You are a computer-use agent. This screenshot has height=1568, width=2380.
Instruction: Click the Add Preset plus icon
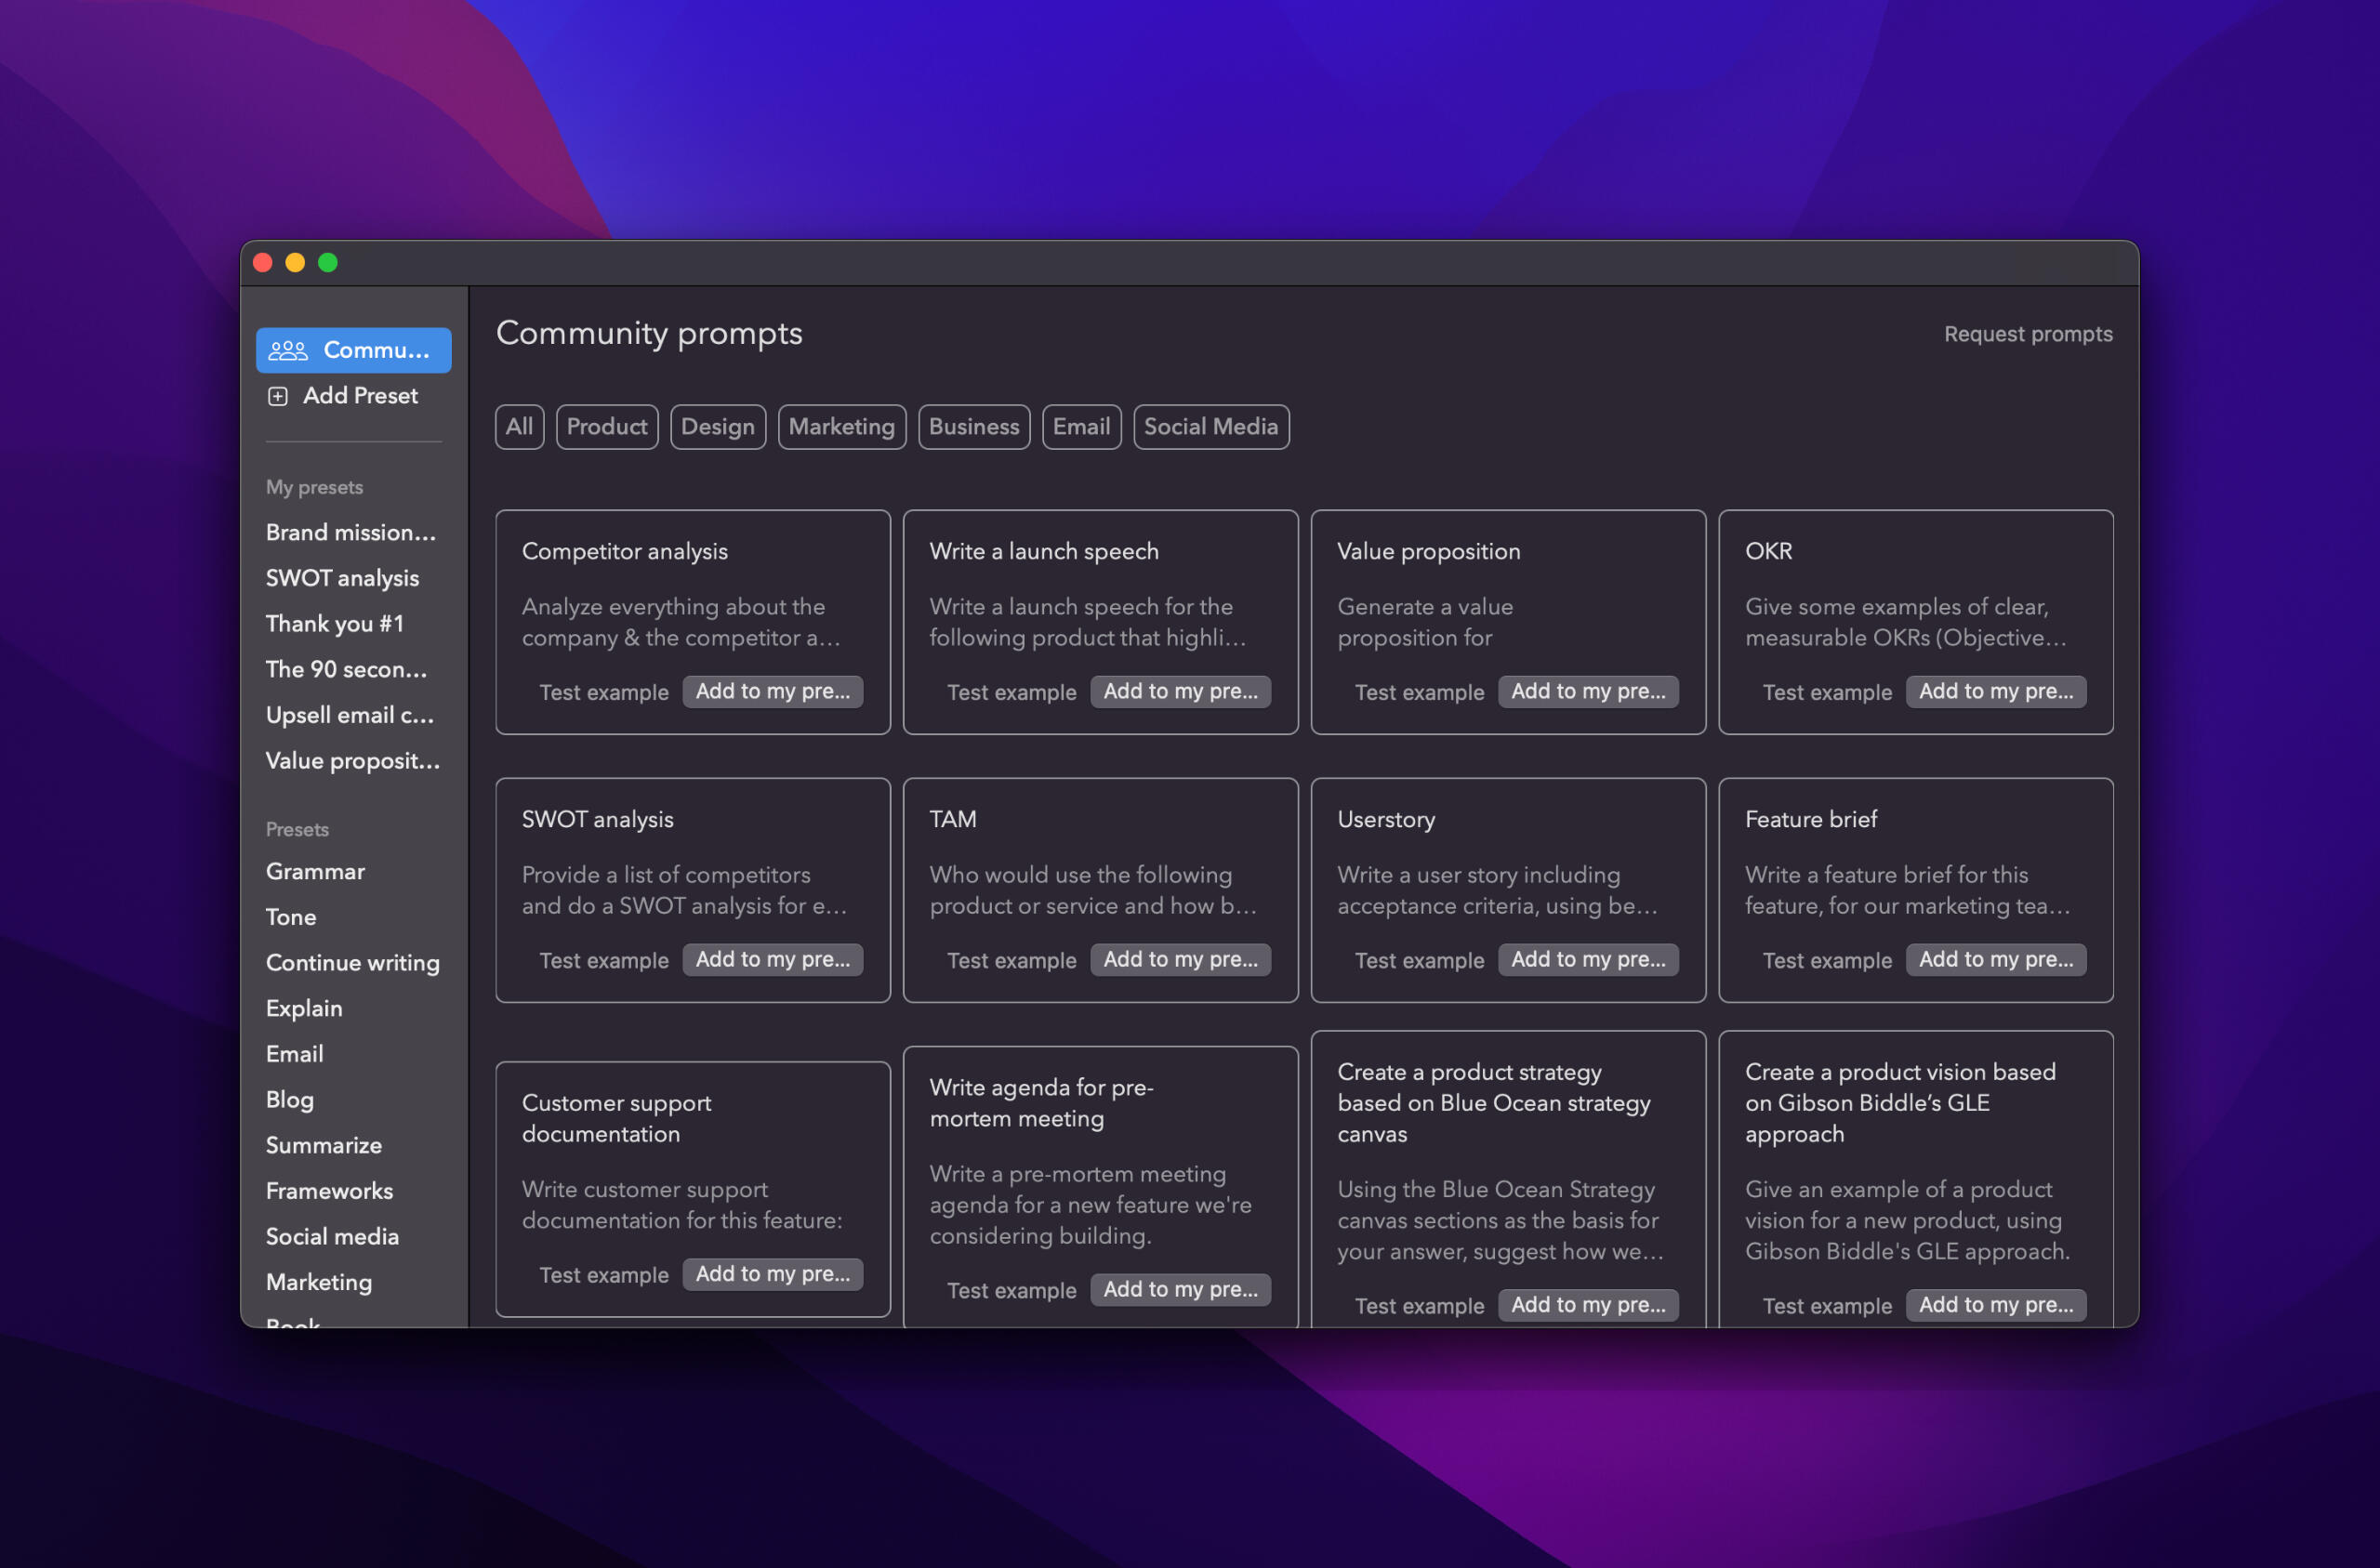pyautogui.click(x=278, y=396)
